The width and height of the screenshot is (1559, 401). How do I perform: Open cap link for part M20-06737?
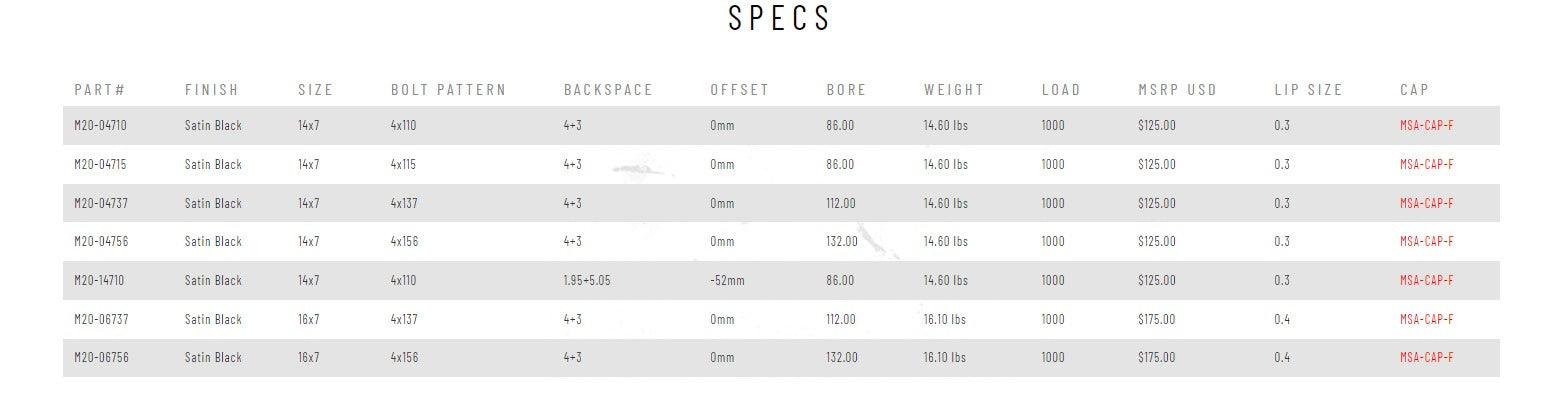[1426, 320]
